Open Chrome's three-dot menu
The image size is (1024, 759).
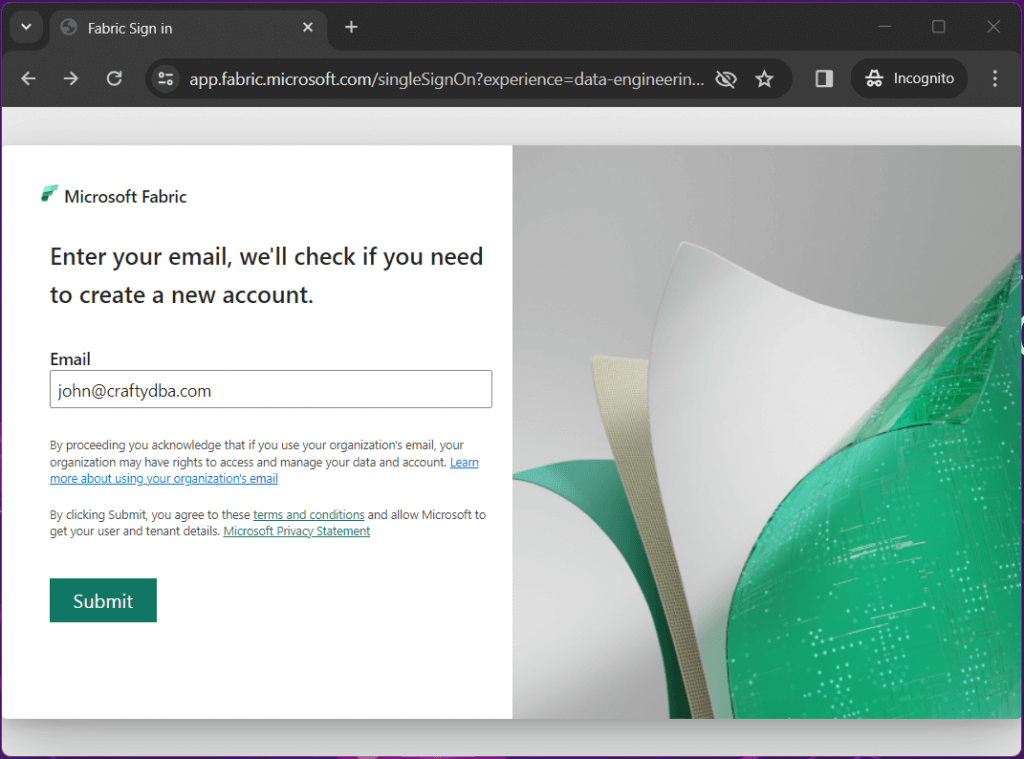coord(995,79)
